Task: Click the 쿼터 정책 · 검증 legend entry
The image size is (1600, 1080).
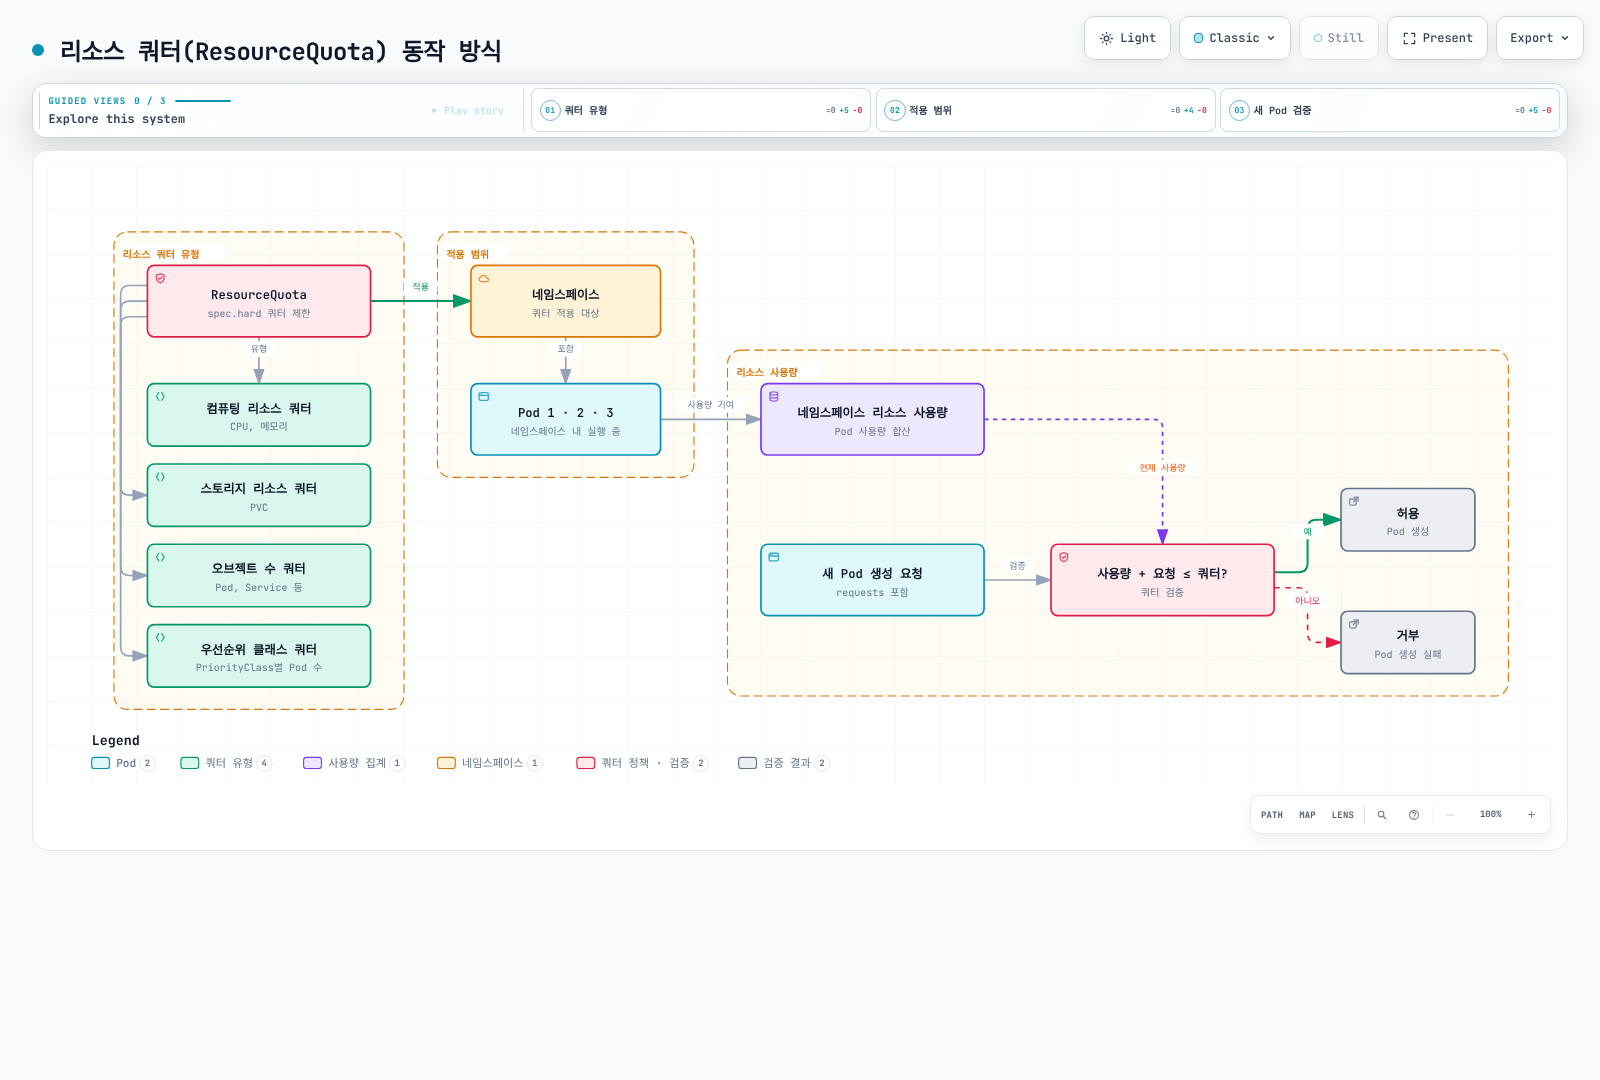Action: point(642,763)
